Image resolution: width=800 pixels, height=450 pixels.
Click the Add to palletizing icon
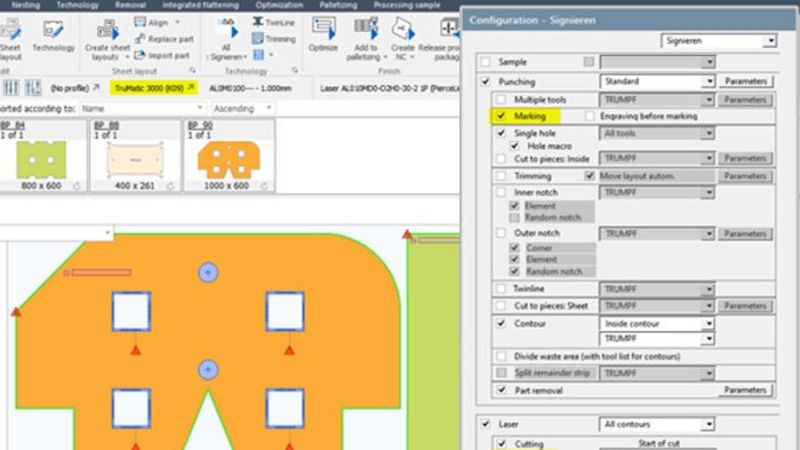[x=366, y=31]
